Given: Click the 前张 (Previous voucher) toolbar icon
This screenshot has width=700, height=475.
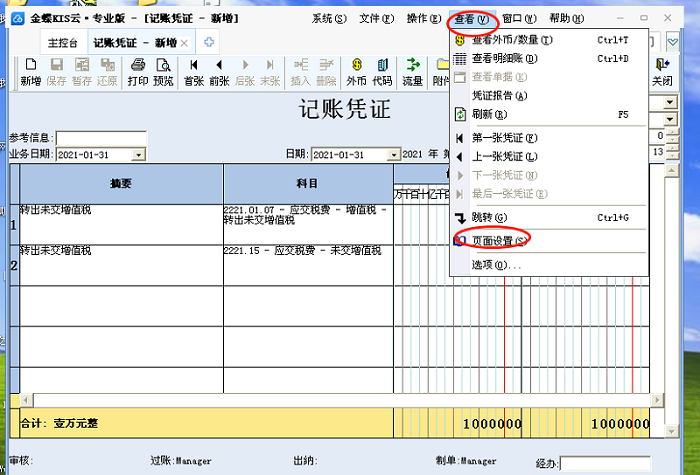Looking at the screenshot, I should pos(219,72).
